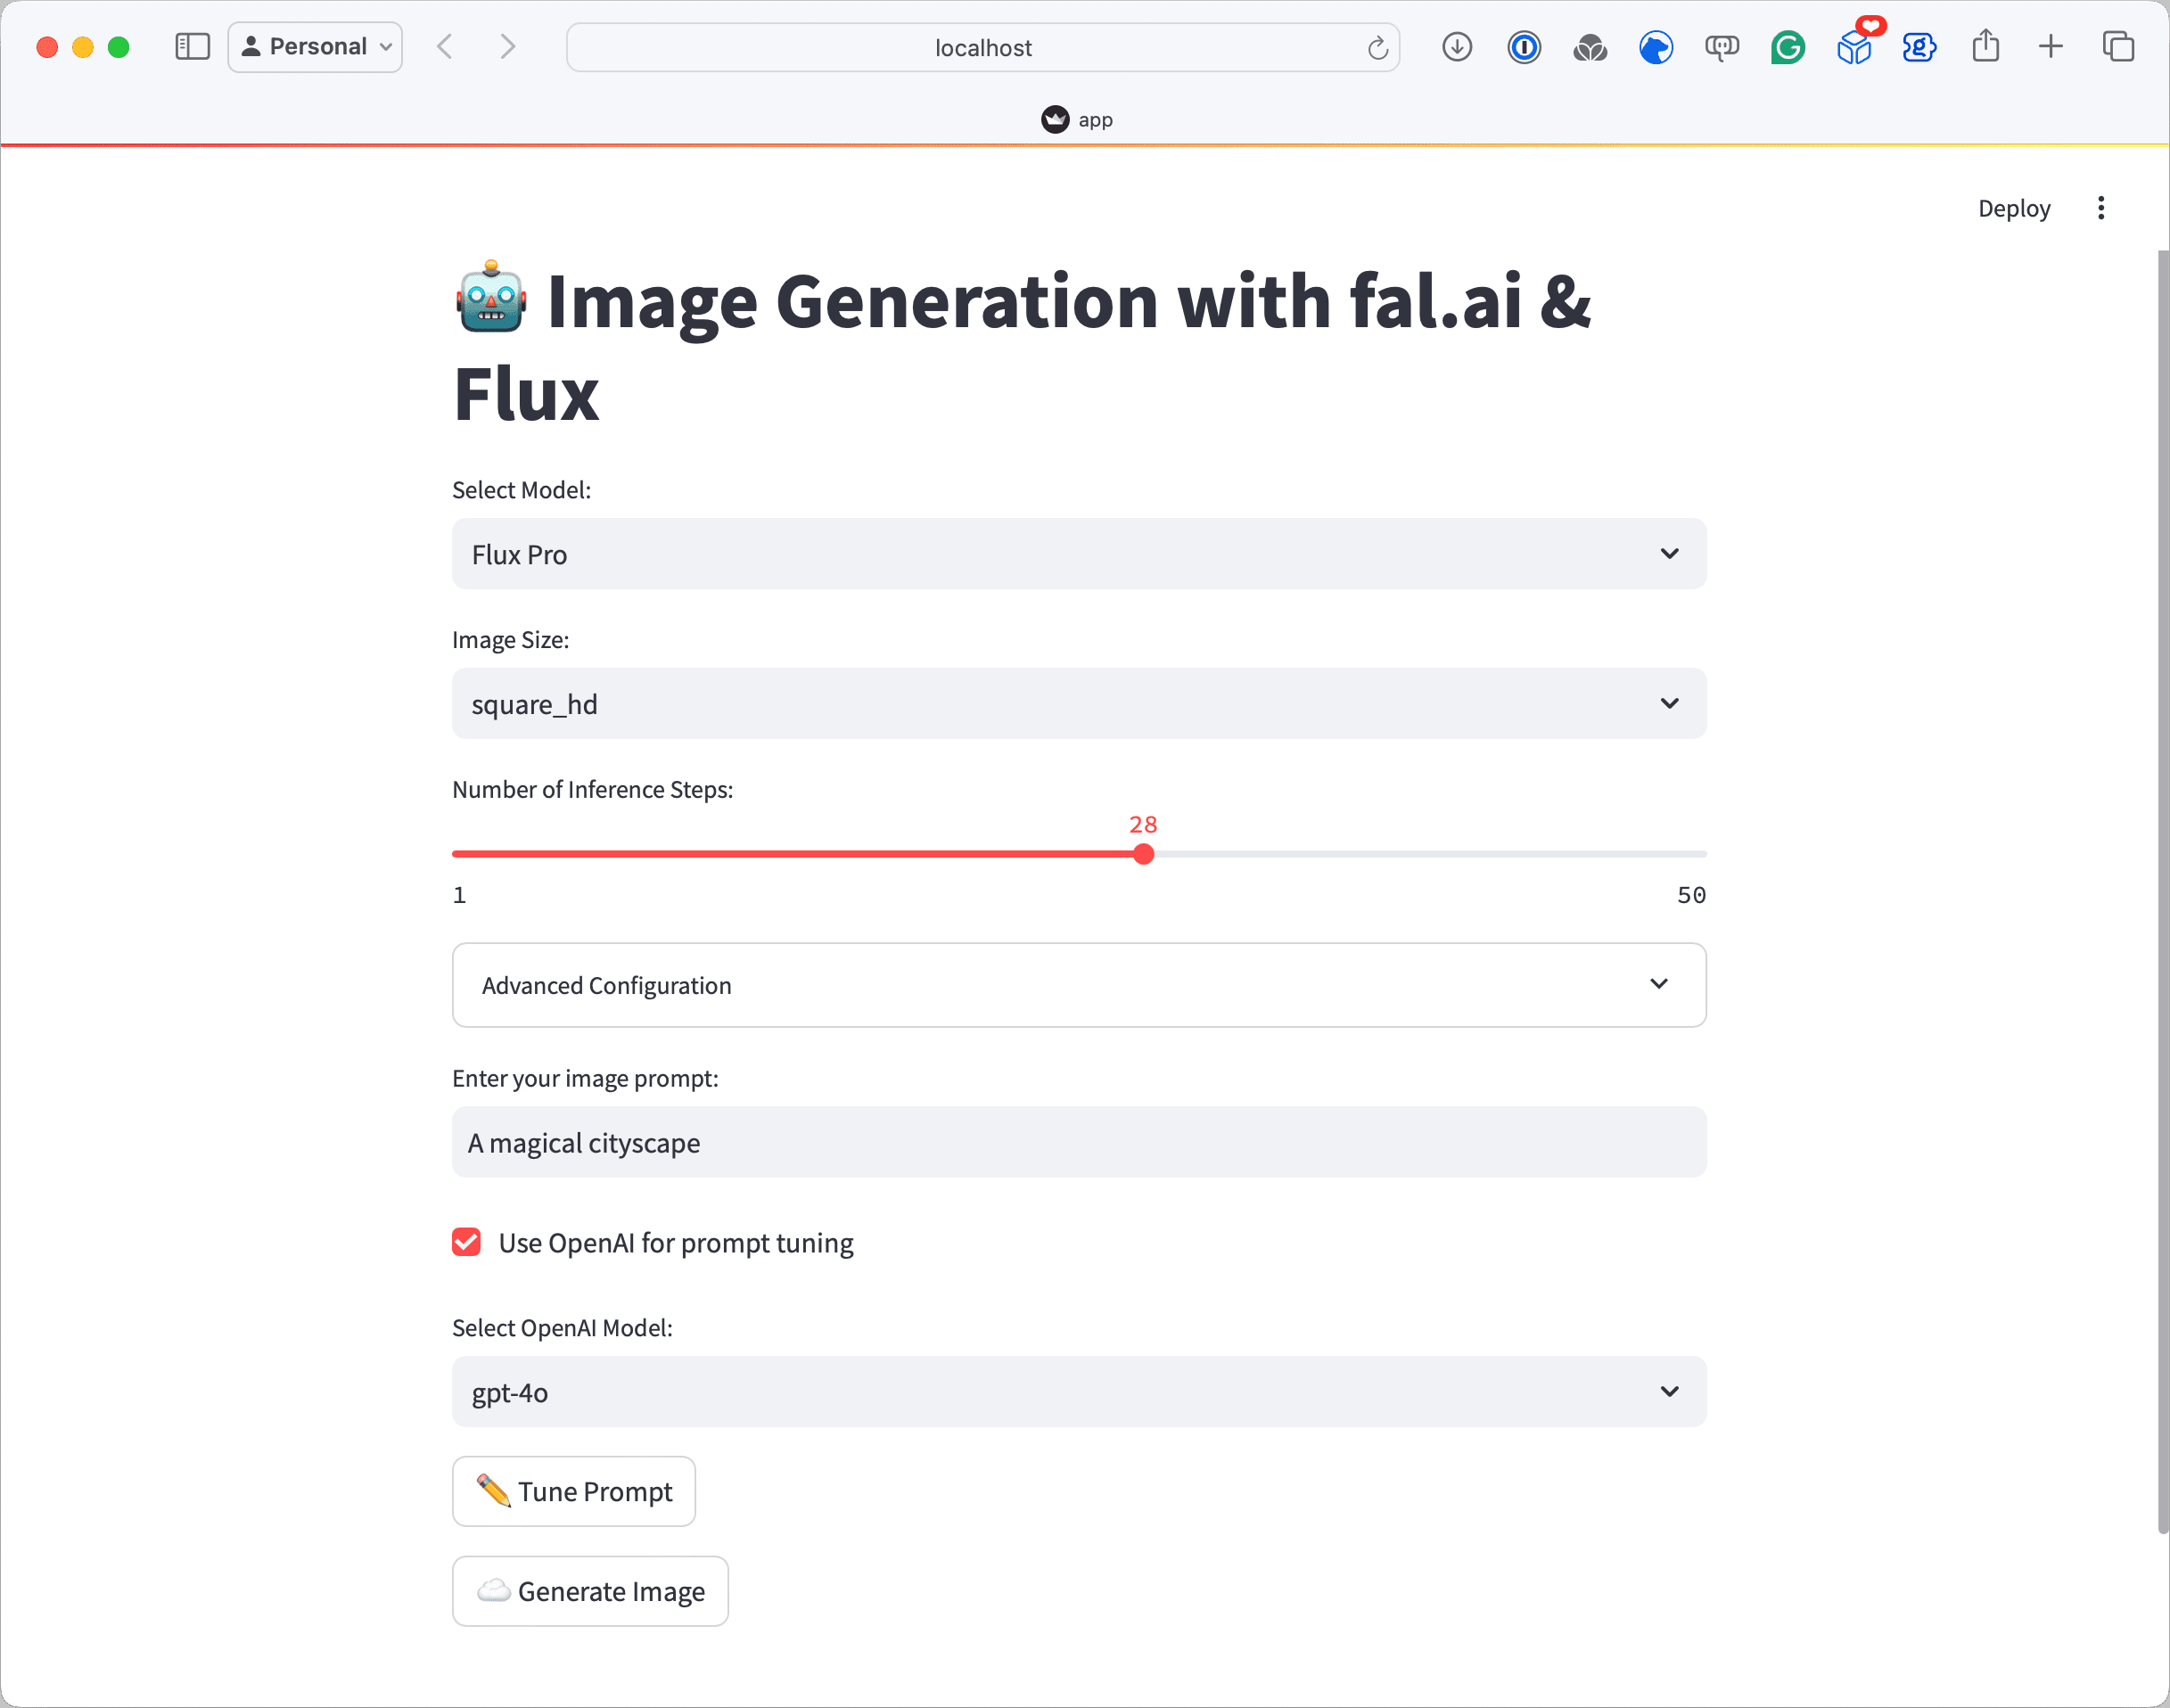Open the Select OpenAI Model dropdown

[x=1078, y=1392]
